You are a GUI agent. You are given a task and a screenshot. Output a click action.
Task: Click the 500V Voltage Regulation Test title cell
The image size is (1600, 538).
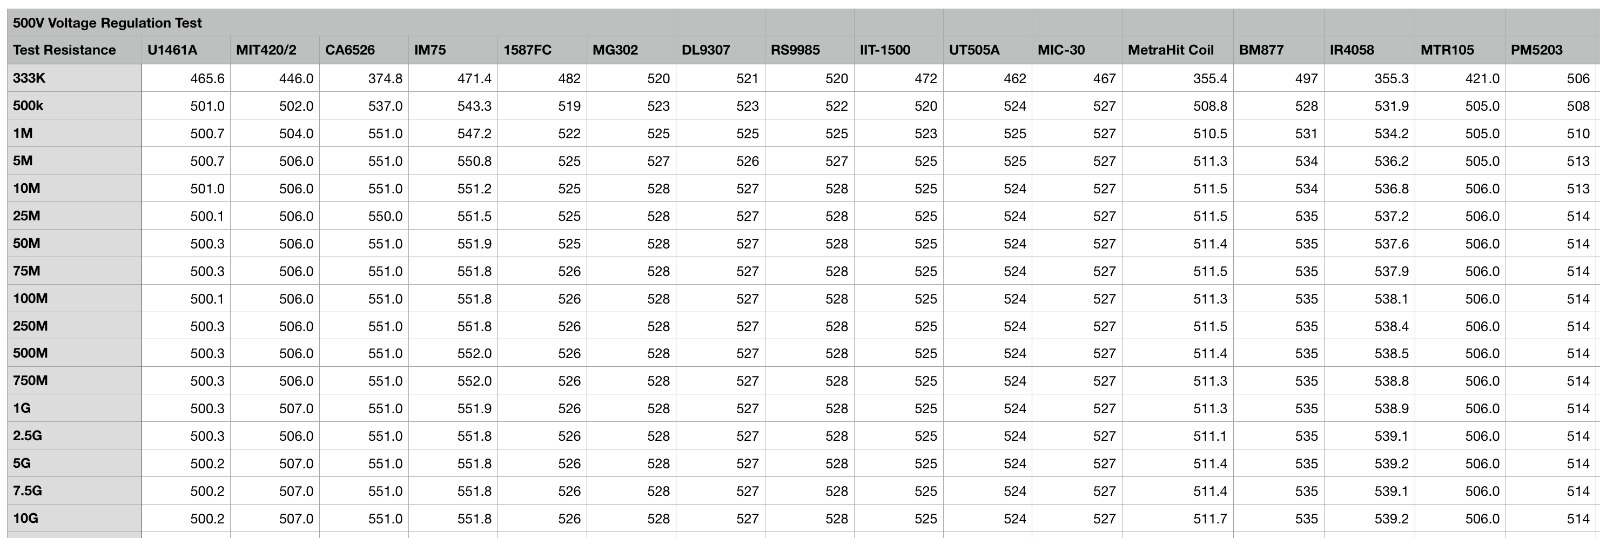click(108, 23)
